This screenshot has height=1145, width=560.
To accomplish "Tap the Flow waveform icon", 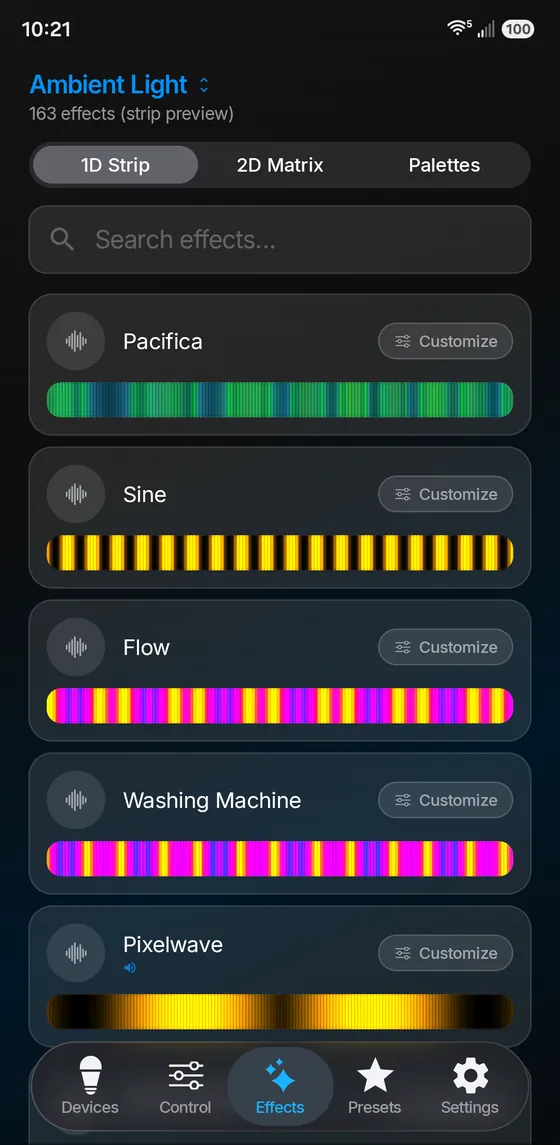I will click(76, 647).
